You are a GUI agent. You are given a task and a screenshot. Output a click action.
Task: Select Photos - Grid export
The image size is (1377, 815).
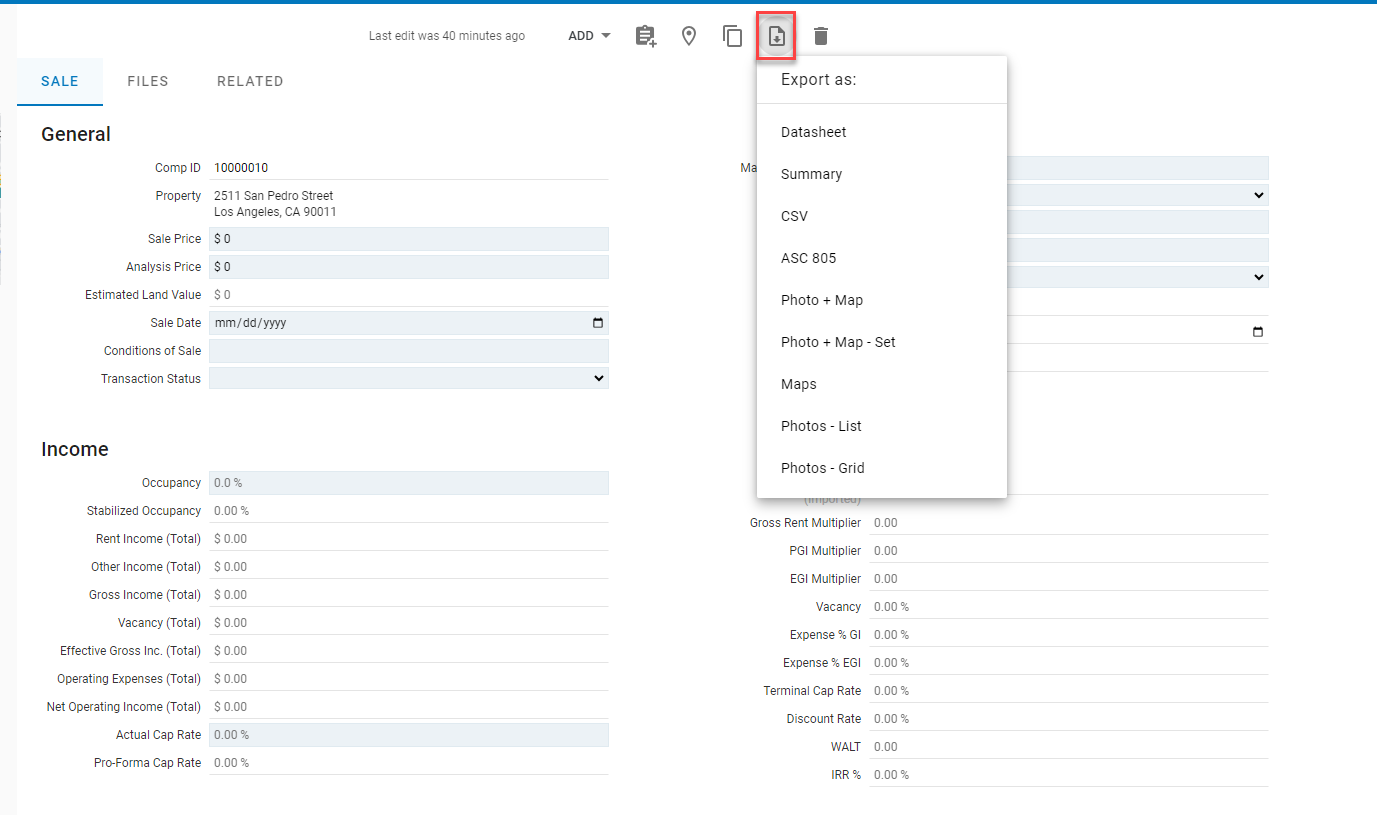click(882, 468)
